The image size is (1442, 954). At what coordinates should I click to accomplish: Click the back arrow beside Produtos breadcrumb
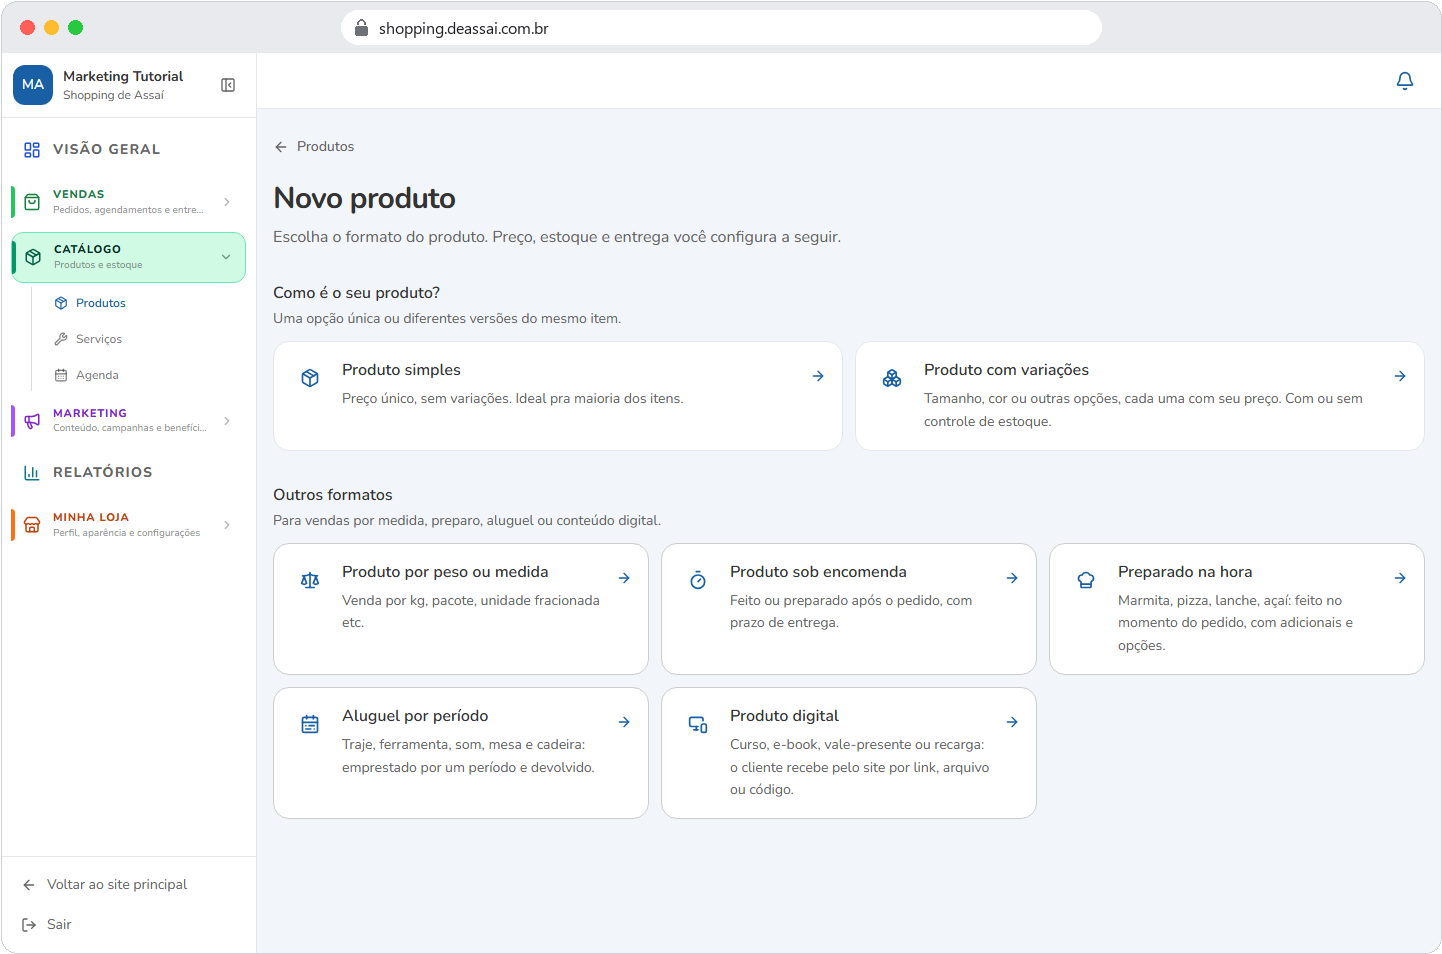281,147
